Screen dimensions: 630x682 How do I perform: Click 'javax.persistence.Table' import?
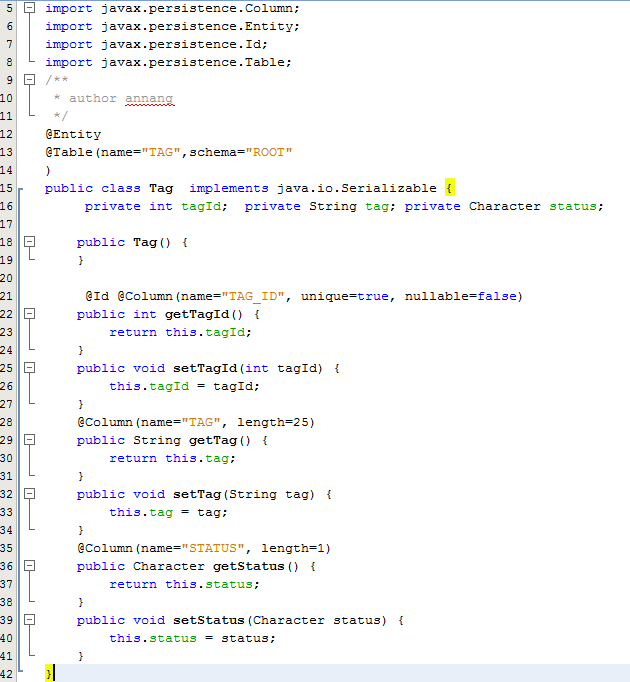(193, 62)
